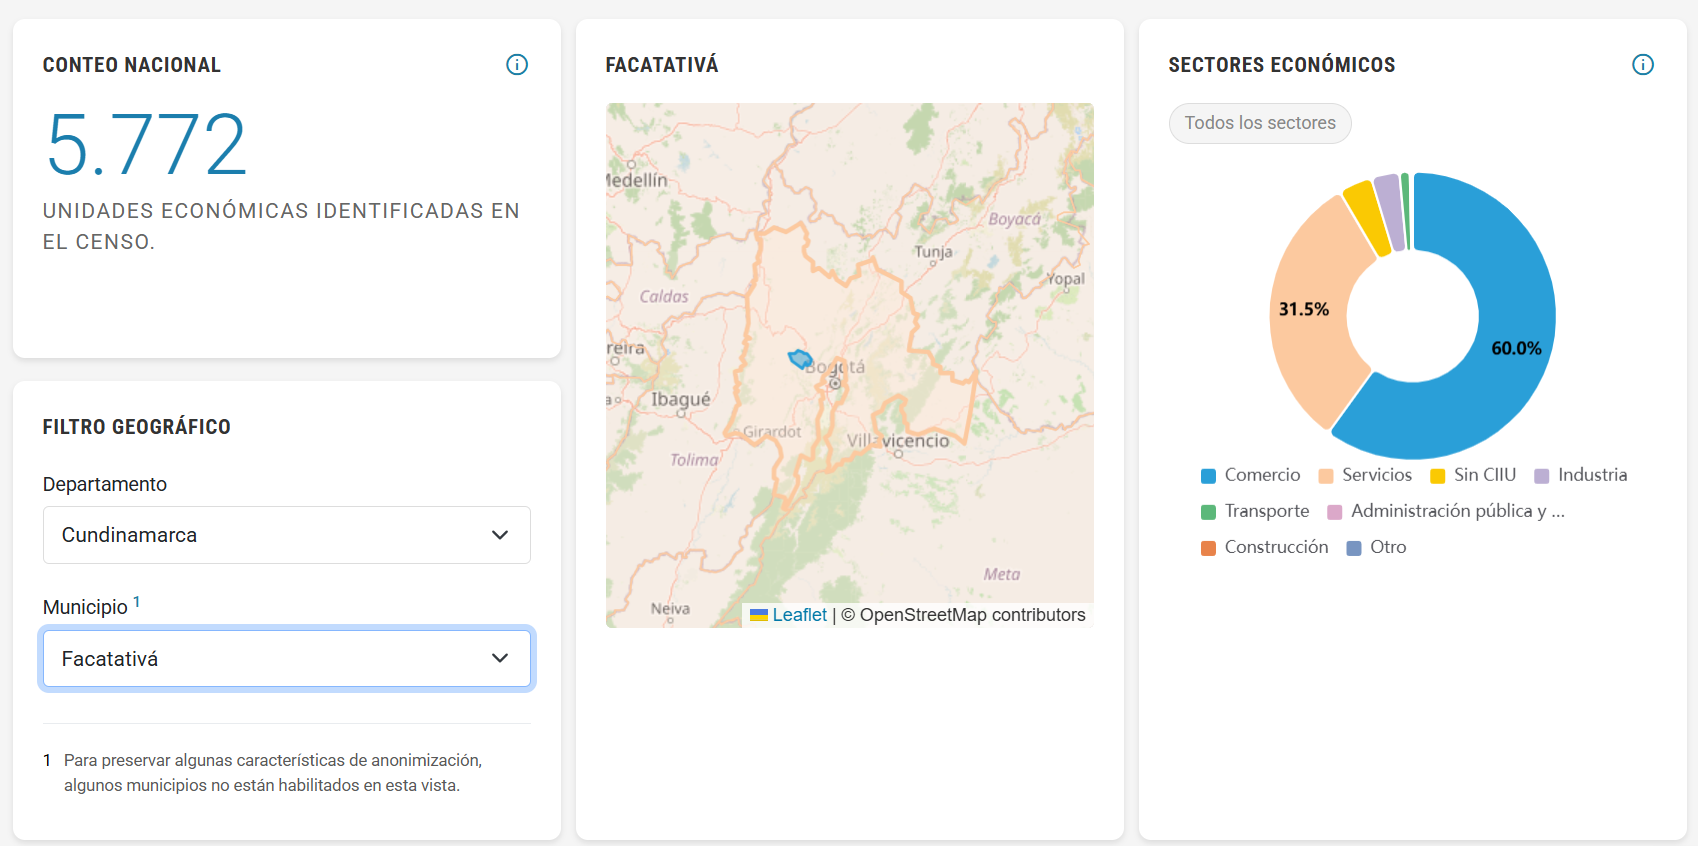Open the Departamento dropdown showing Cundinamarca

click(286, 535)
